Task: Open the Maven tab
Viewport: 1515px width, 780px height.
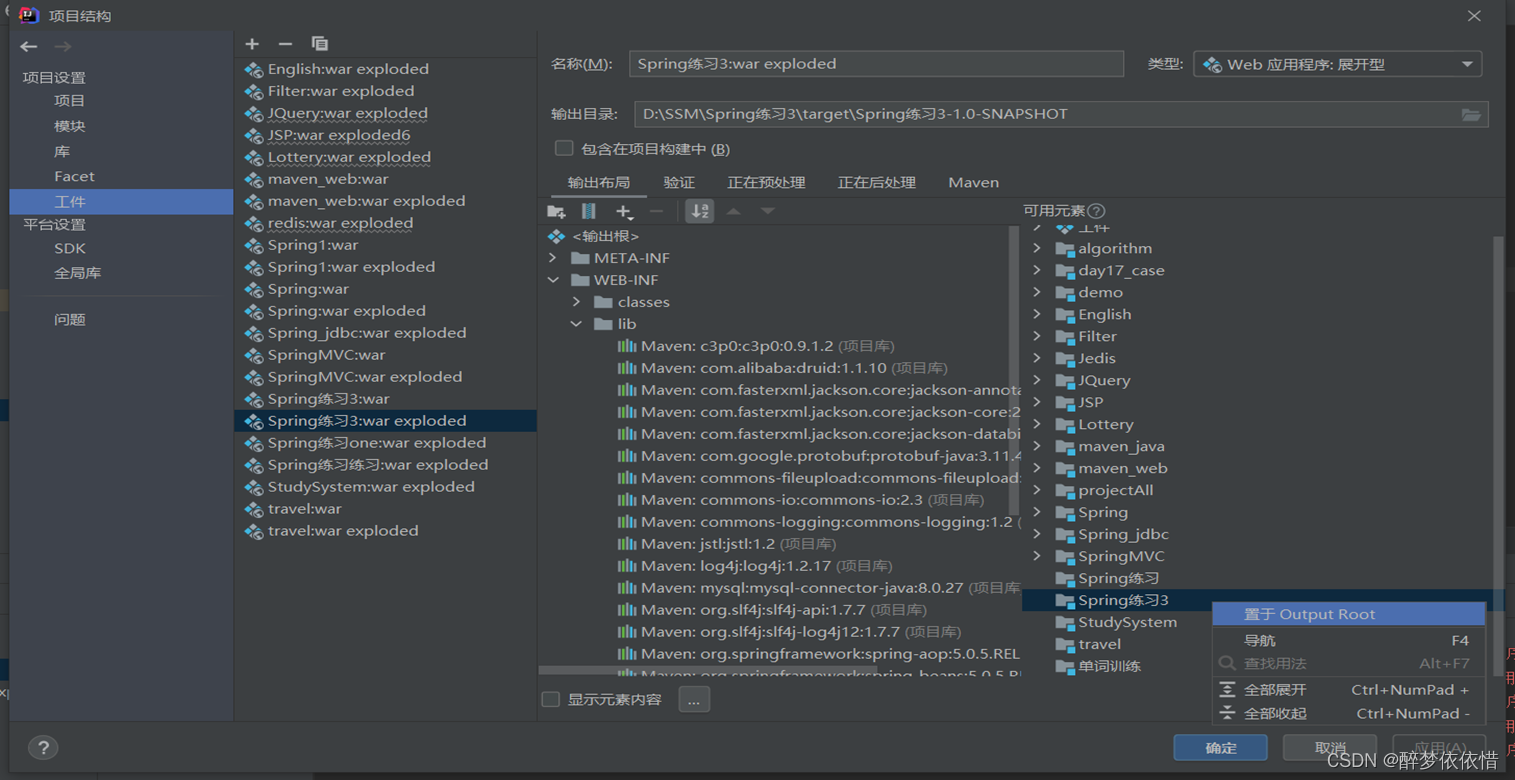Action: click(973, 182)
